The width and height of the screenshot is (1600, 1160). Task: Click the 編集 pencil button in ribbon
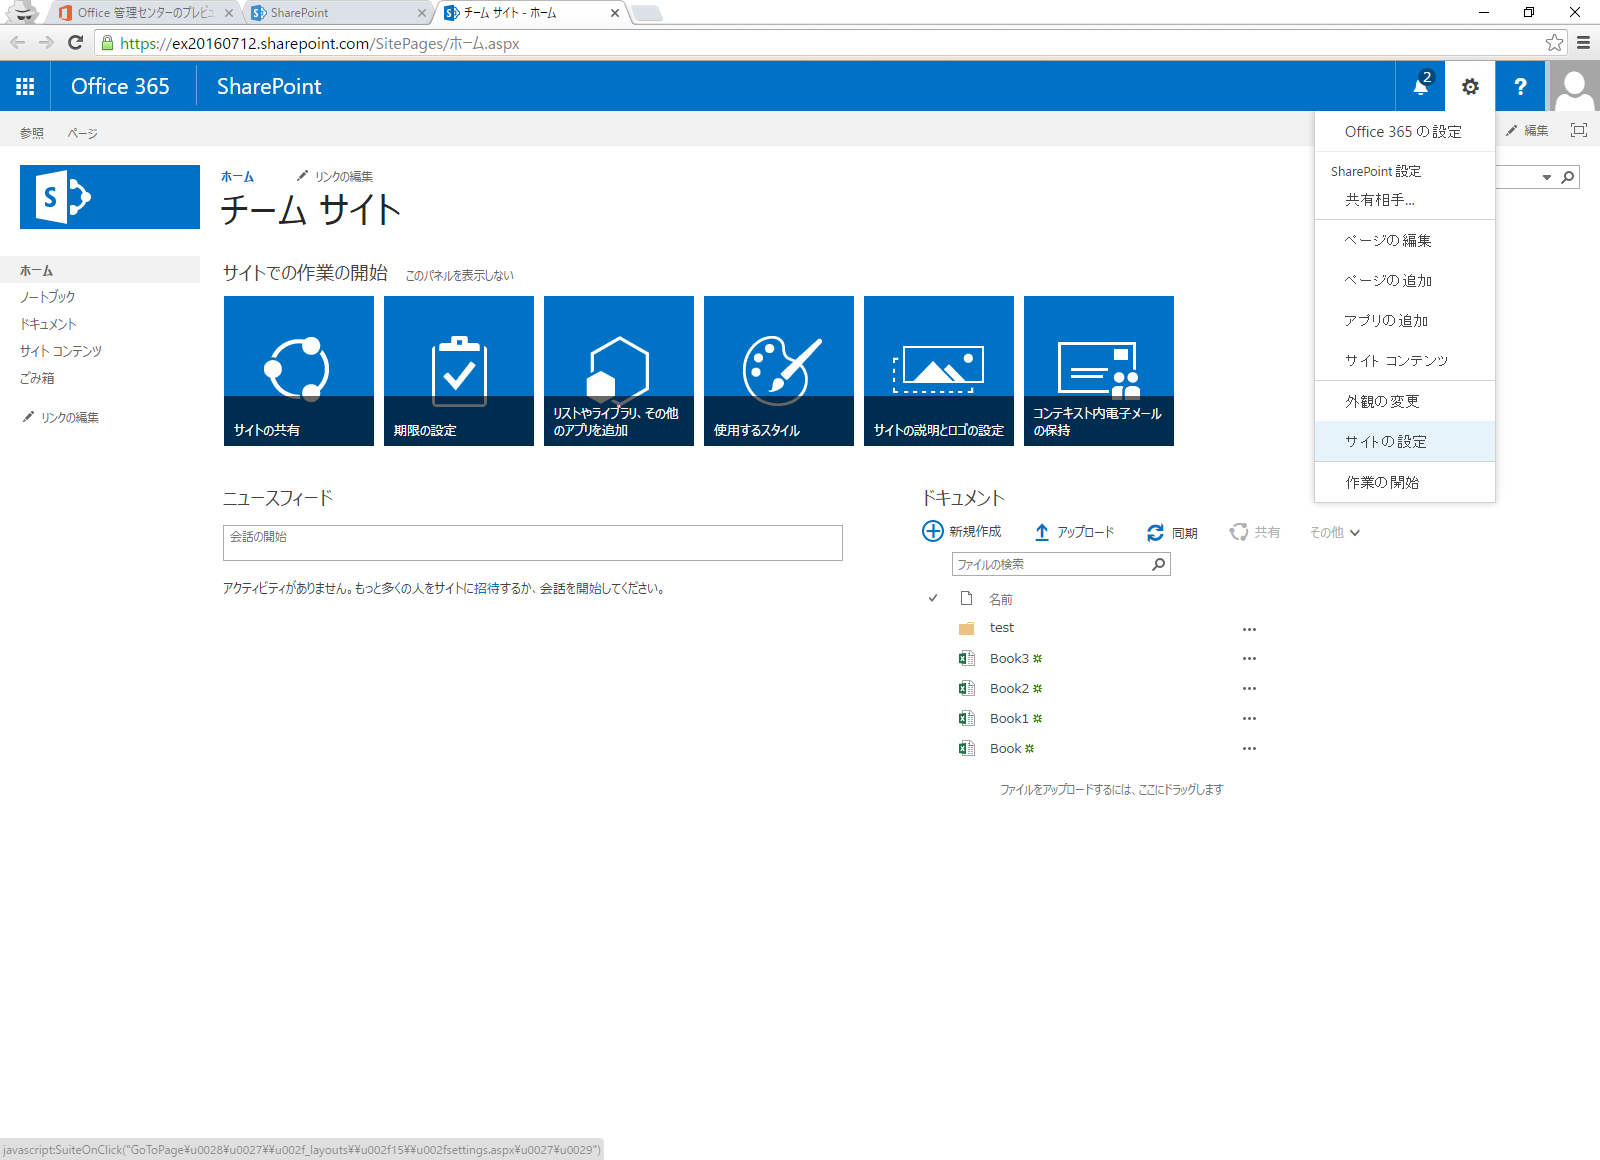click(x=1527, y=131)
